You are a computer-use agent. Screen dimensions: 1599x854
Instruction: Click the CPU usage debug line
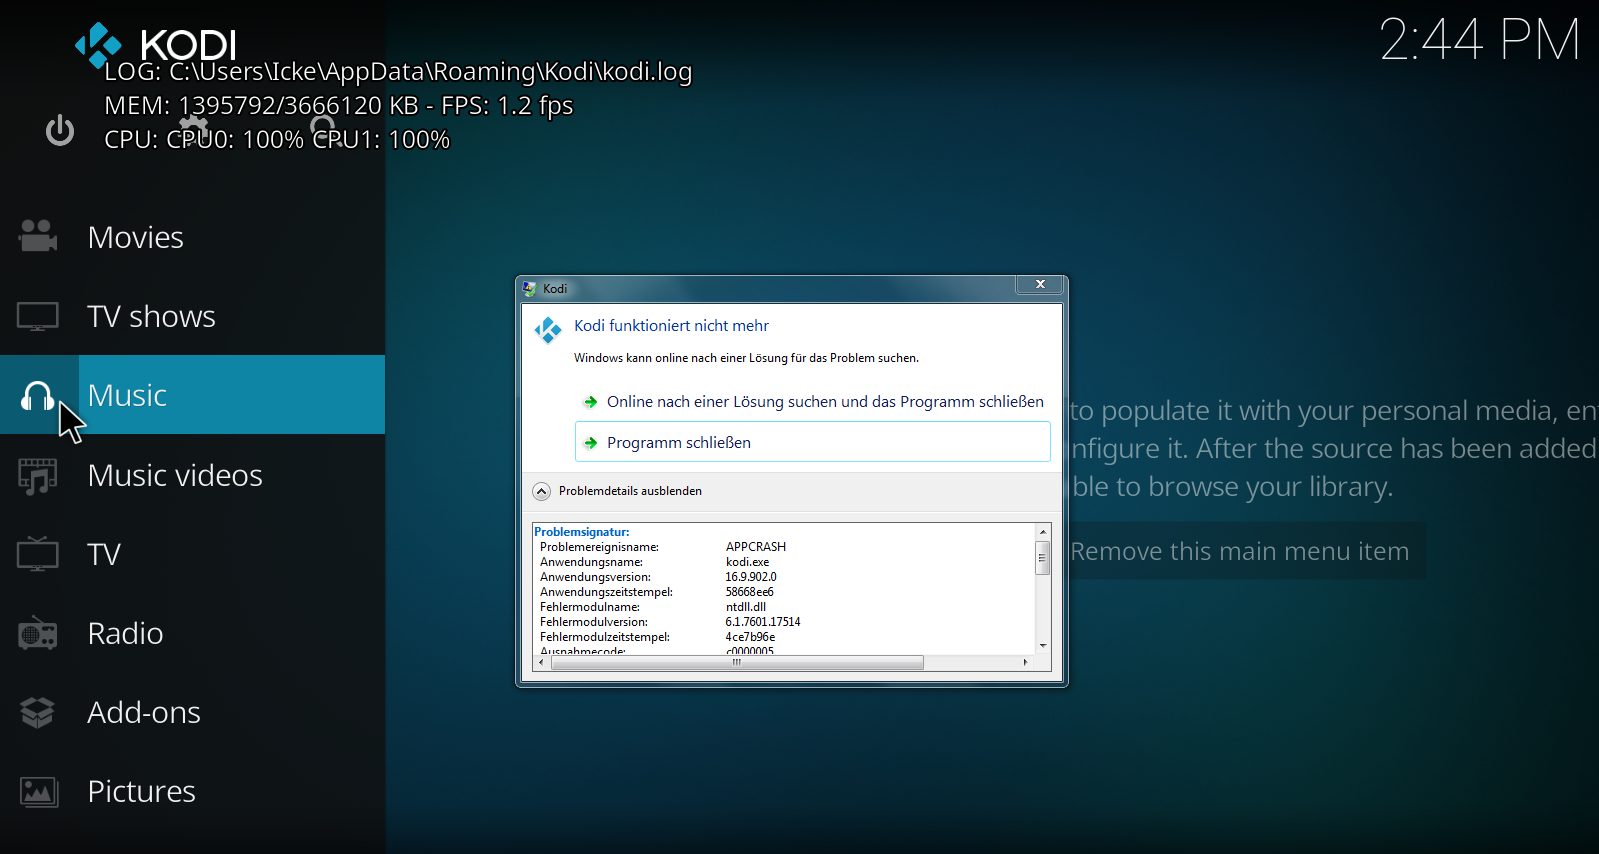point(277,140)
